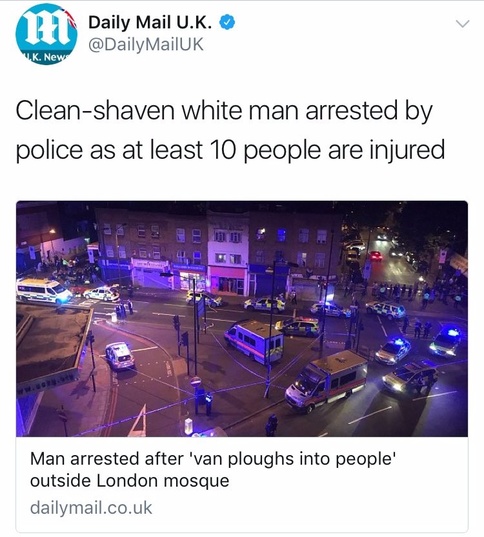
Task: Follow the dailymail.co.uk domain link
Action: pyautogui.click(x=91, y=508)
